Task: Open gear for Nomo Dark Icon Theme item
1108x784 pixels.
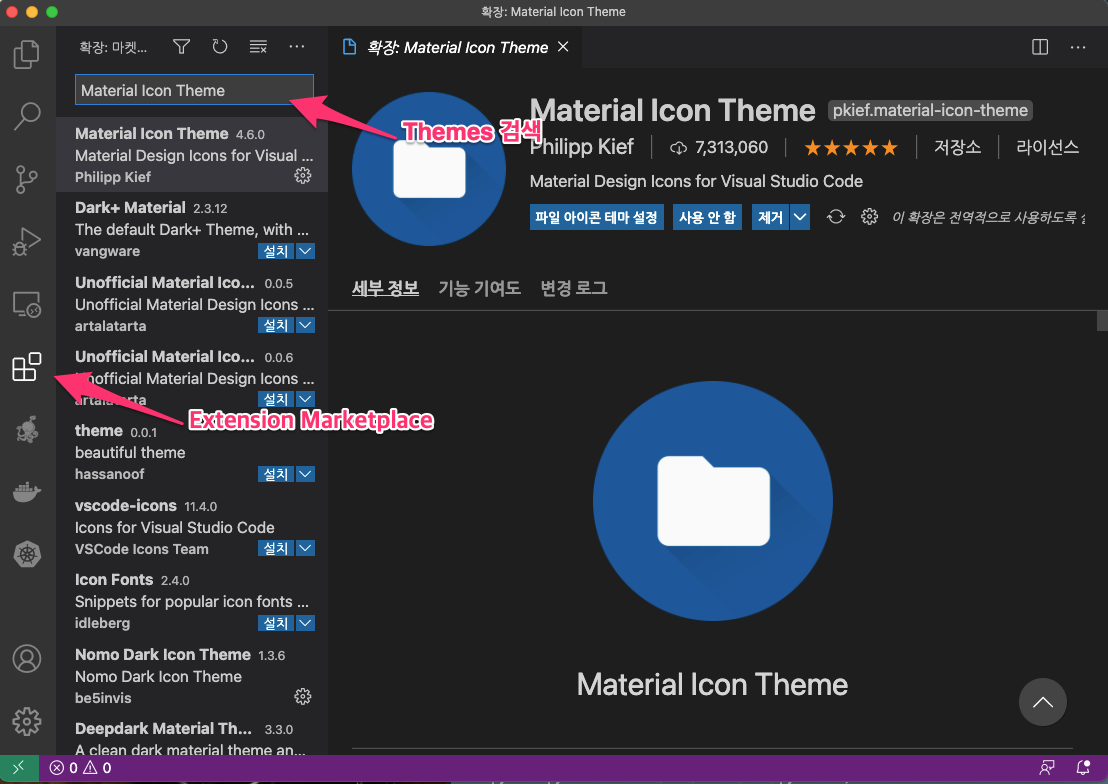Action: [x=302, y=696]
